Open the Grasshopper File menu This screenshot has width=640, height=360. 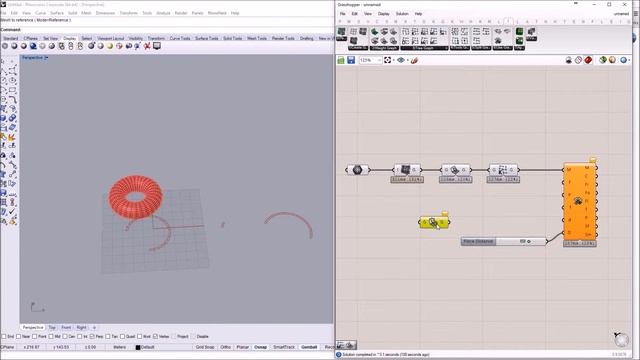342,14
